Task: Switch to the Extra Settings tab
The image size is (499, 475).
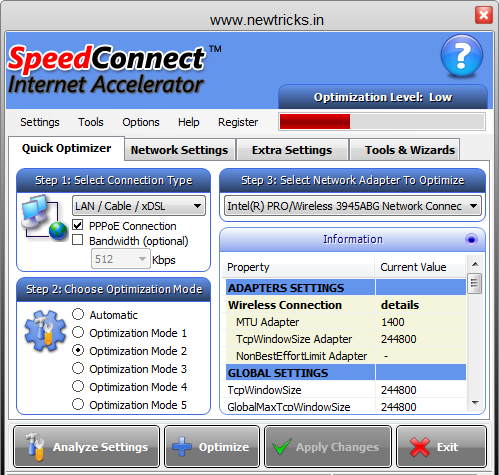Action: point(292,150)
